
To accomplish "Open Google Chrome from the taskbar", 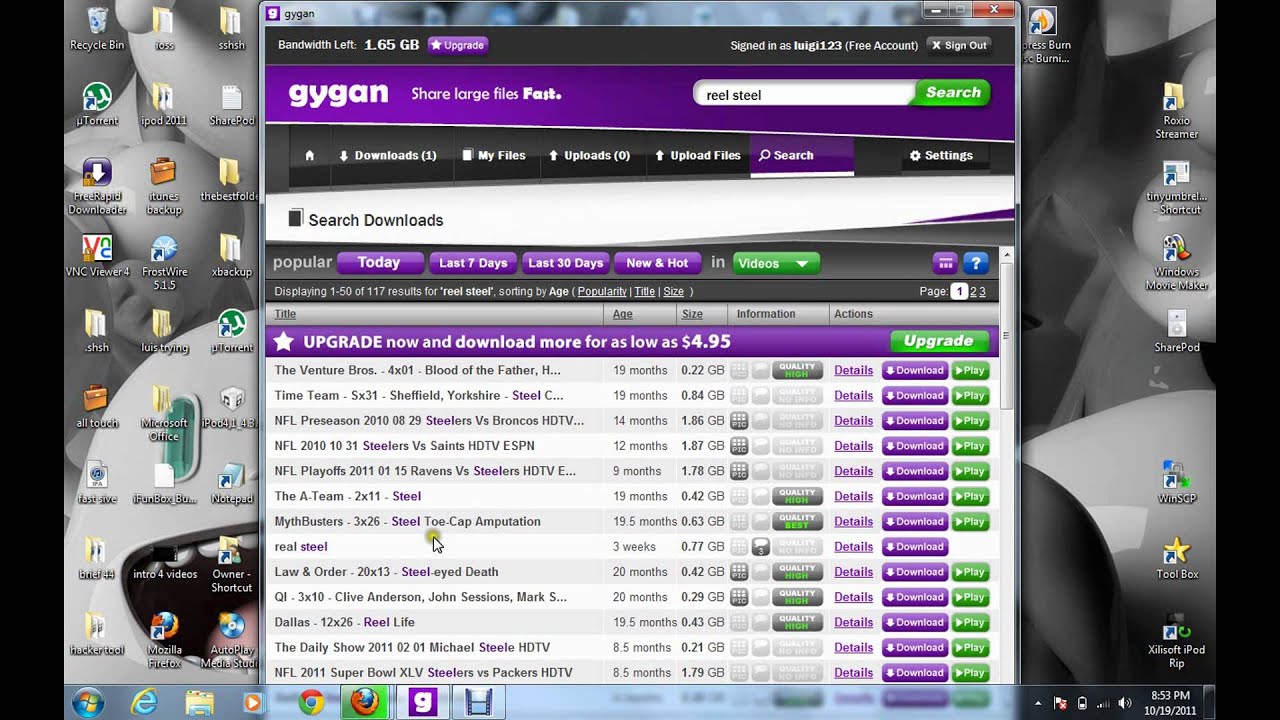I will [311, 703].
